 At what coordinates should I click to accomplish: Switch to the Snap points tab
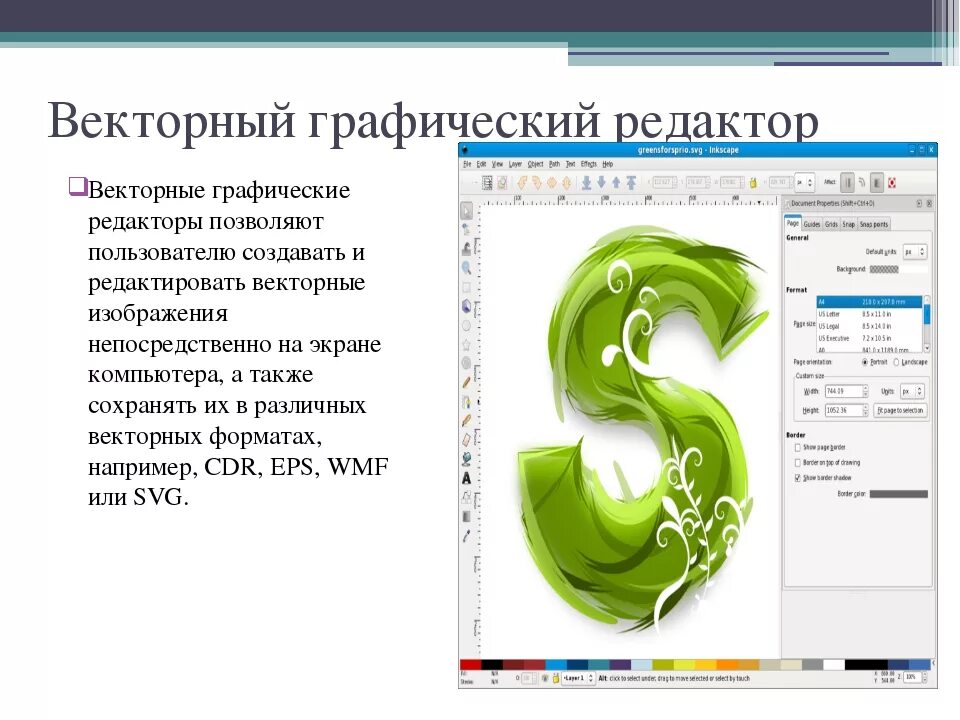coord(874,224)
